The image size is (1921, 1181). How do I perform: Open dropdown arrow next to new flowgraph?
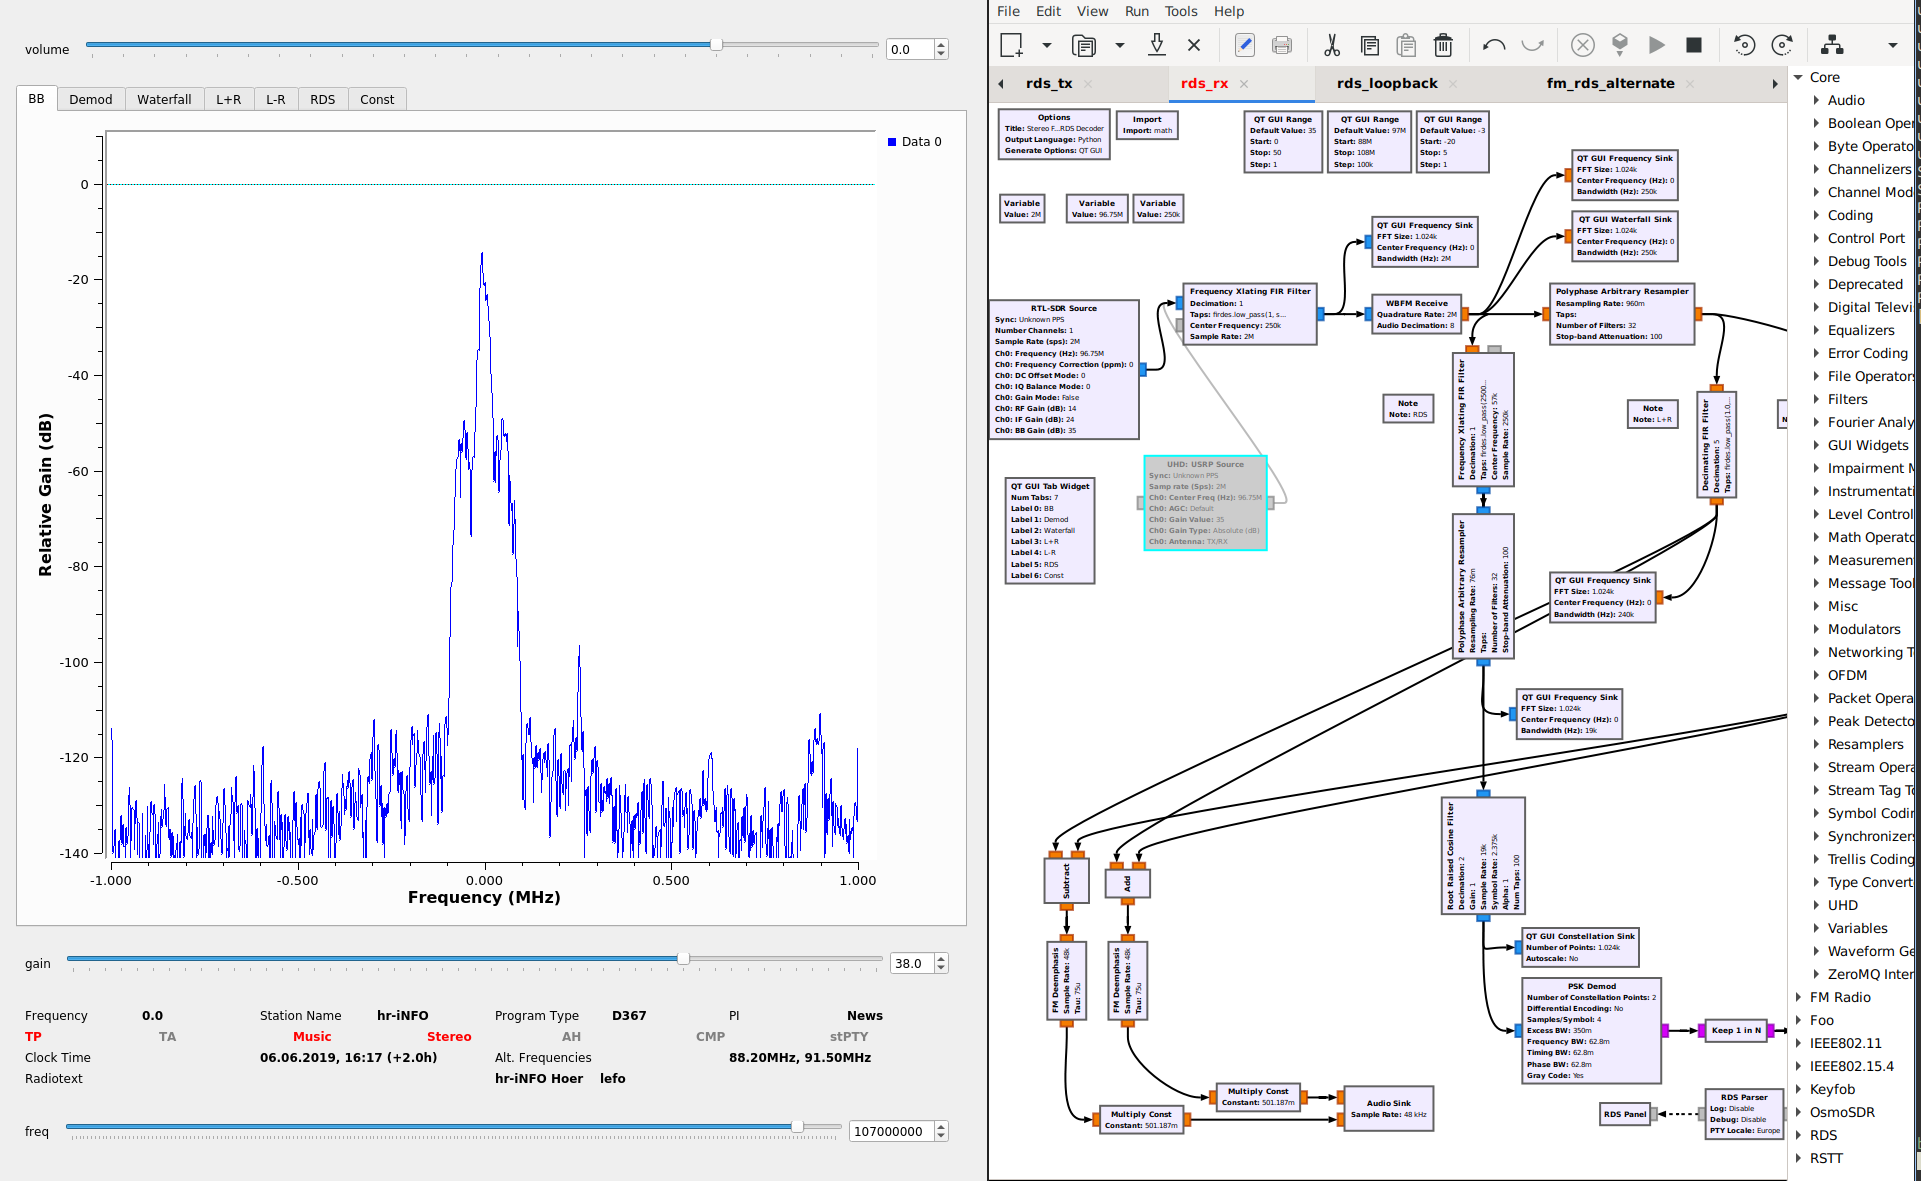1046,45
